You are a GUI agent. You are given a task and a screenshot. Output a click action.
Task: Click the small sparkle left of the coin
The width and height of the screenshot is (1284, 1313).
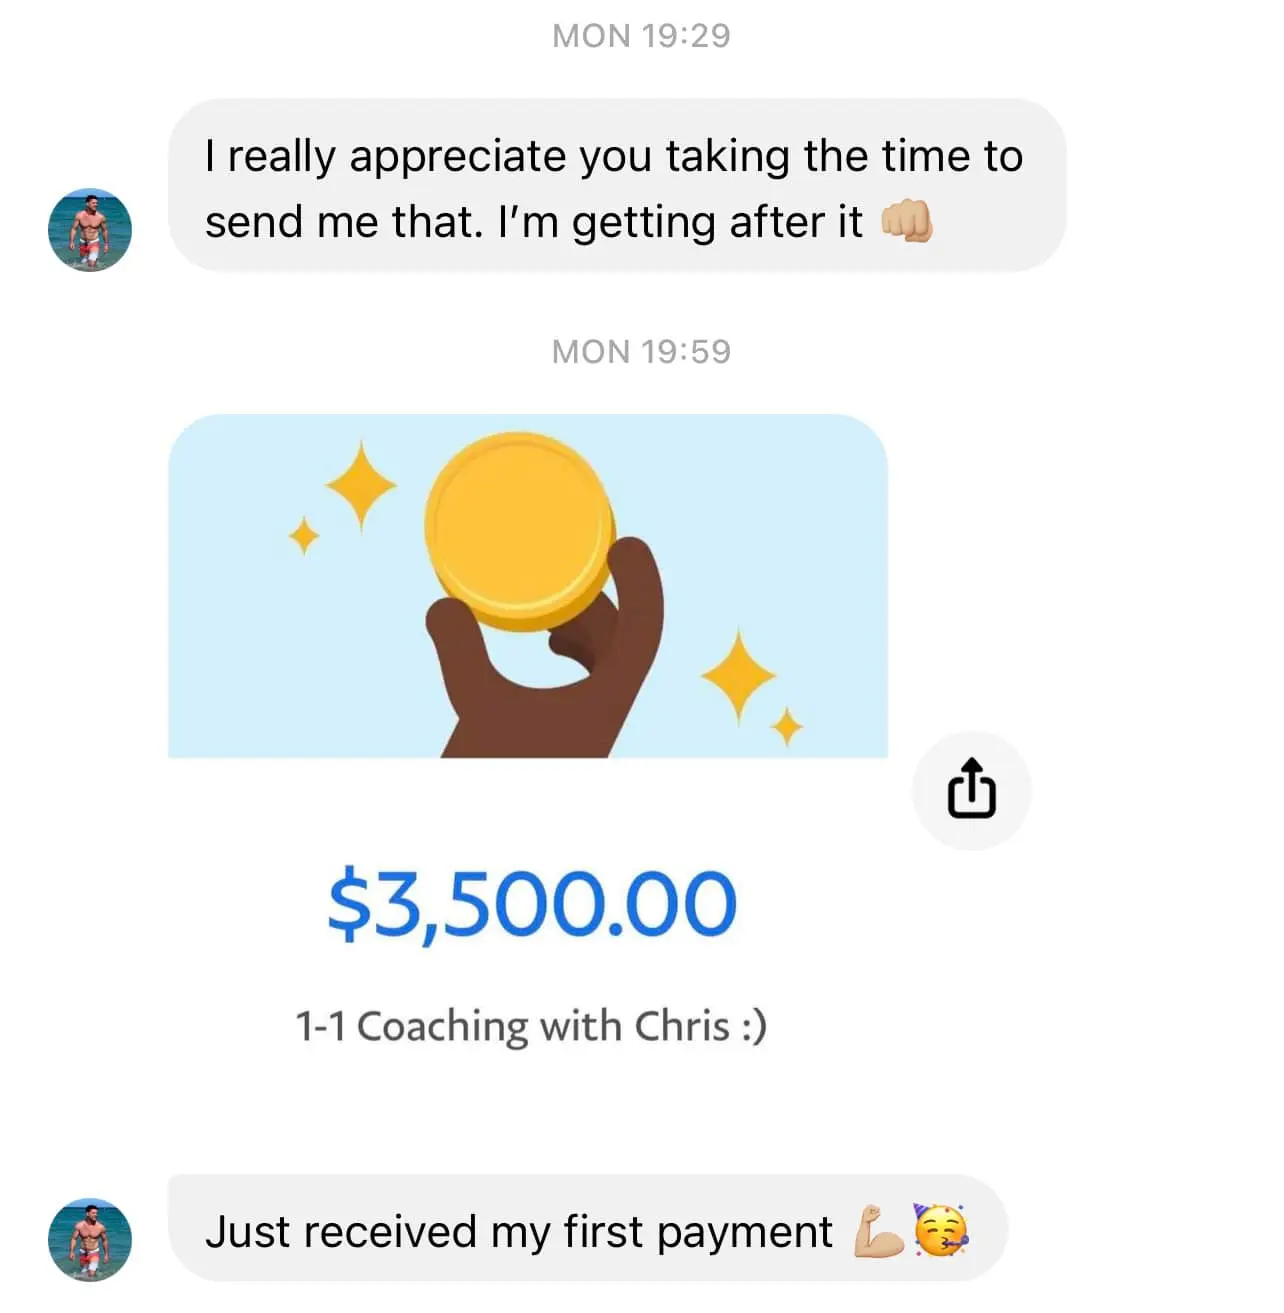(x=303, y=536)
